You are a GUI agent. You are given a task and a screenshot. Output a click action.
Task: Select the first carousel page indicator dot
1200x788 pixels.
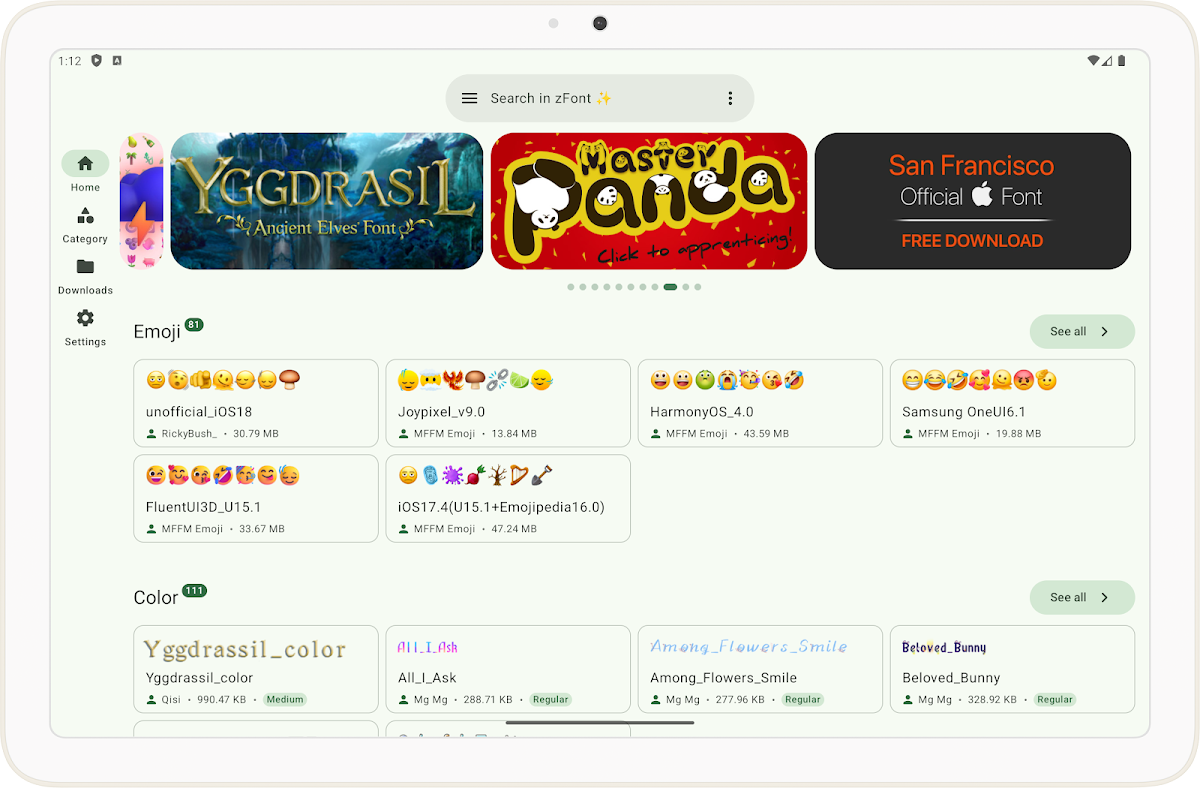pos(571,287)
